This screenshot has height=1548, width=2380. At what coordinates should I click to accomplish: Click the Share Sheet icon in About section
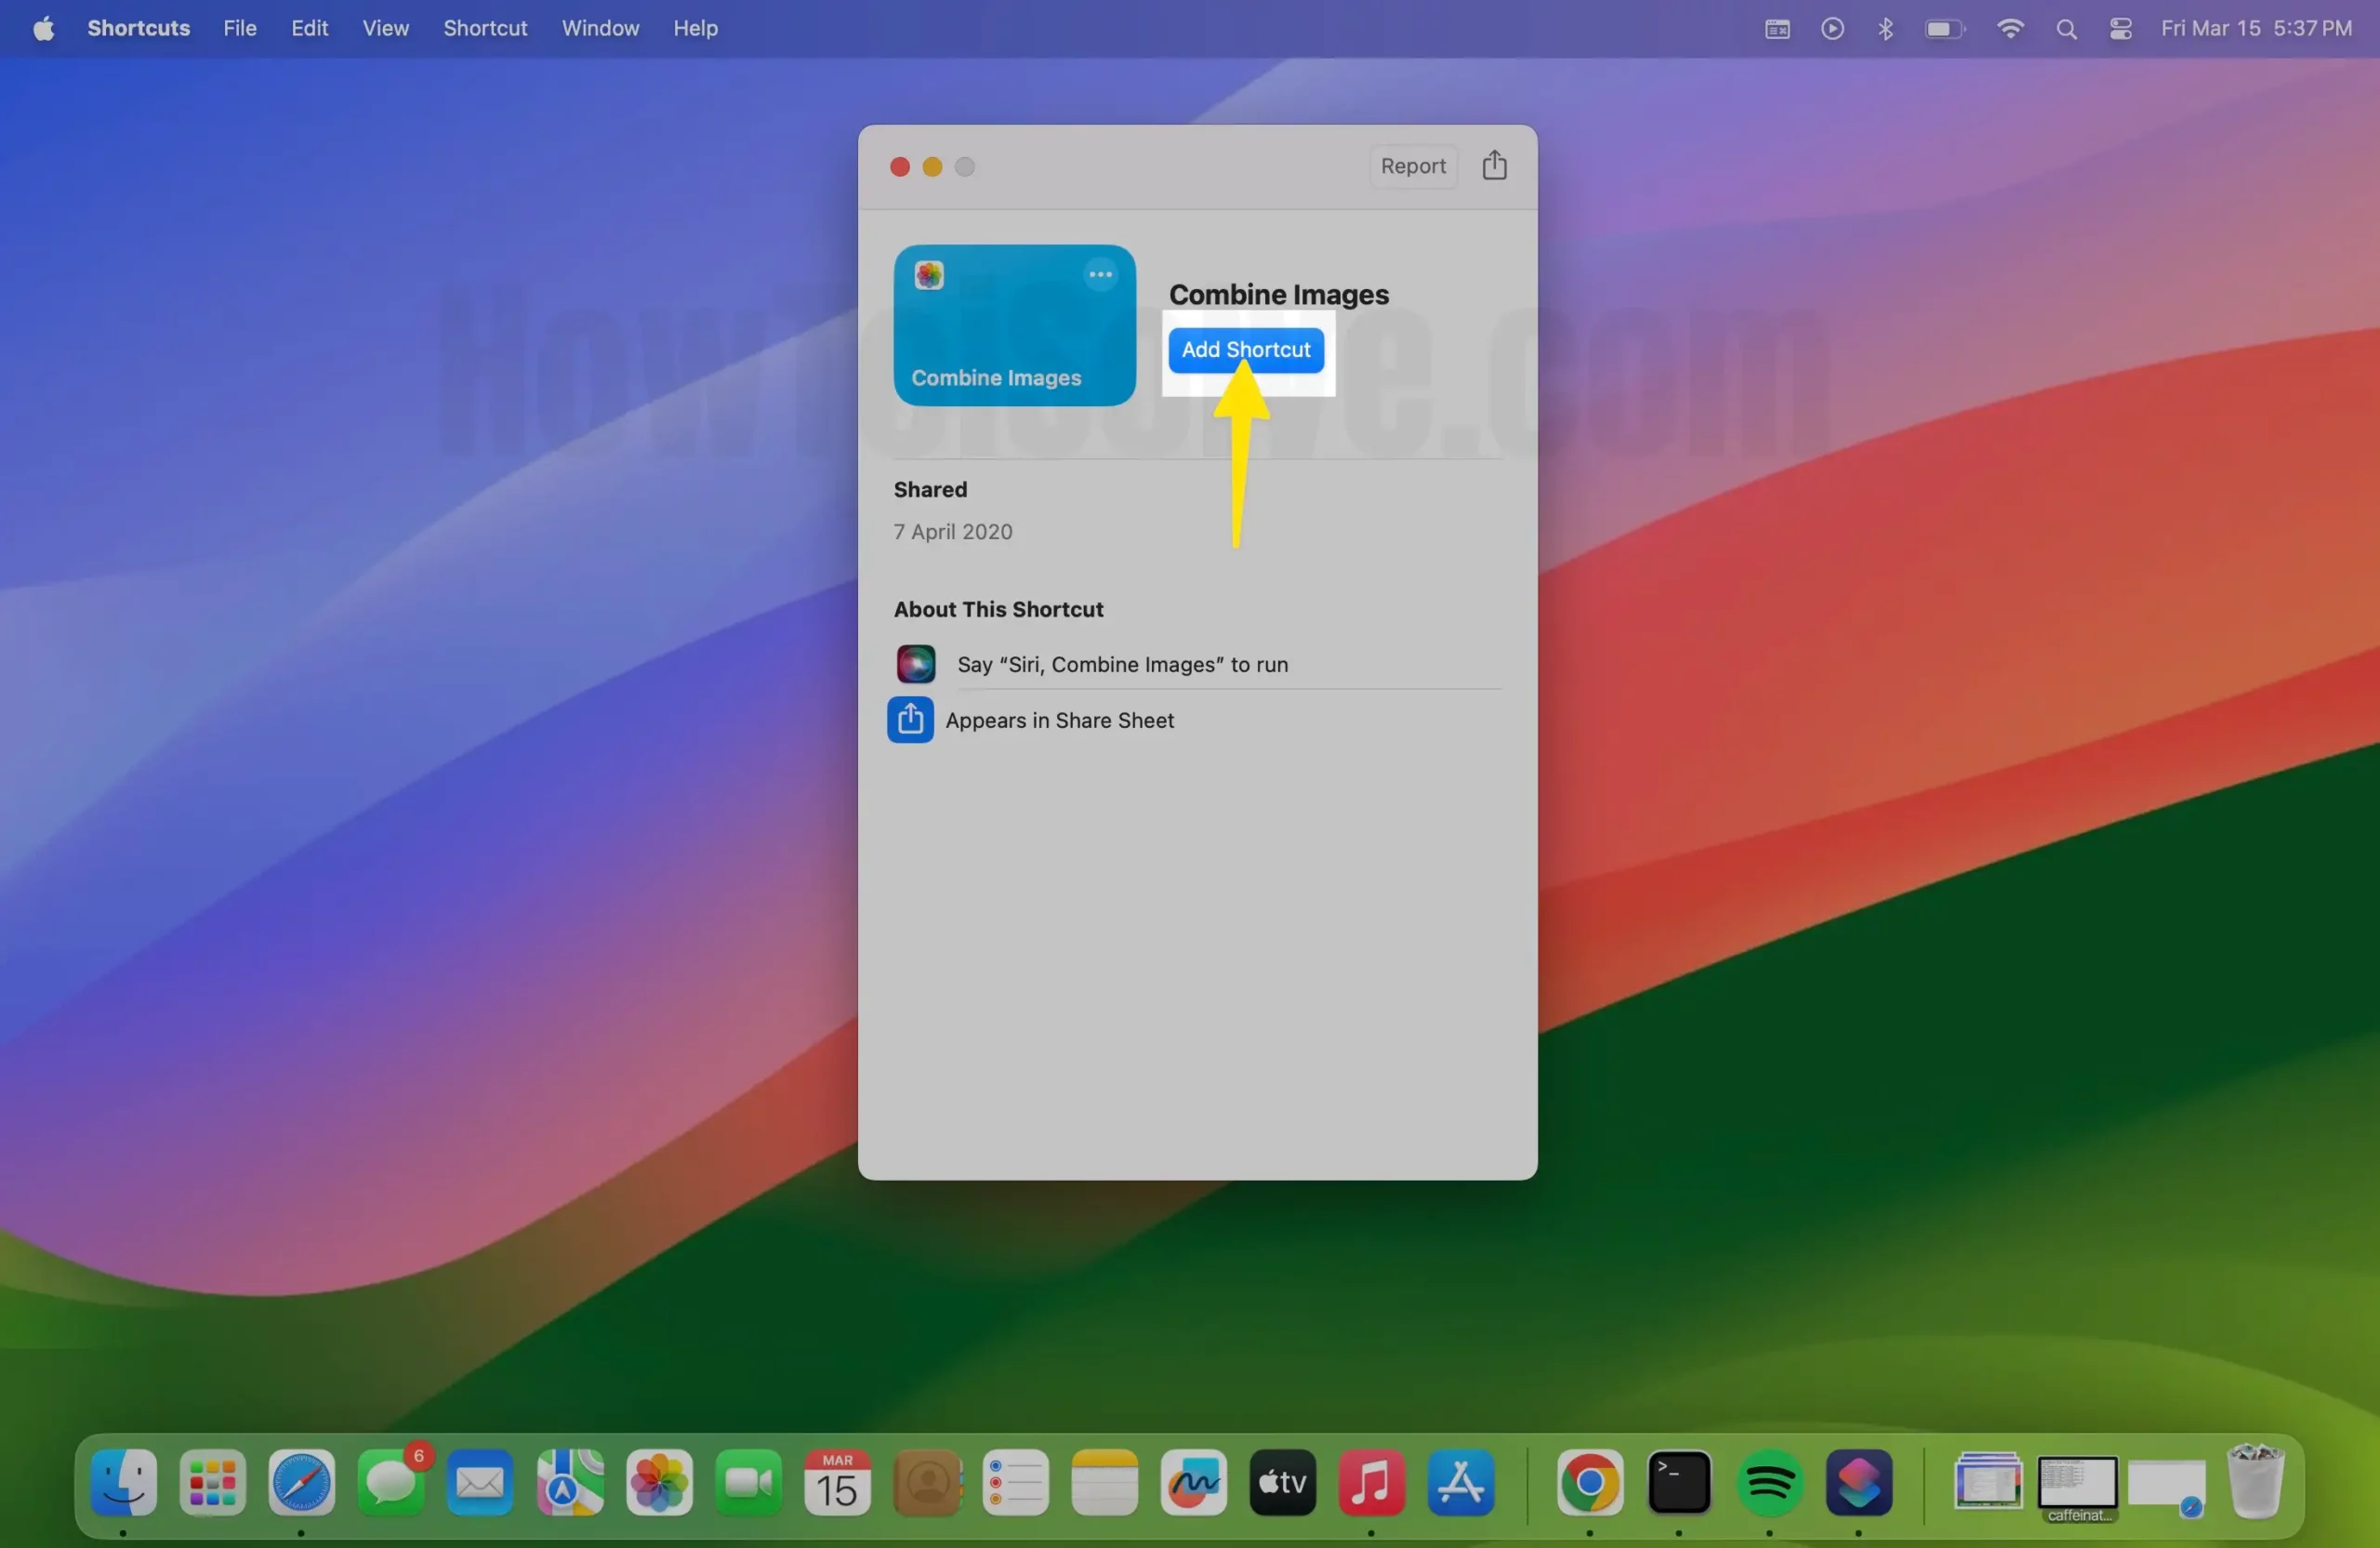tap(910, 720)
